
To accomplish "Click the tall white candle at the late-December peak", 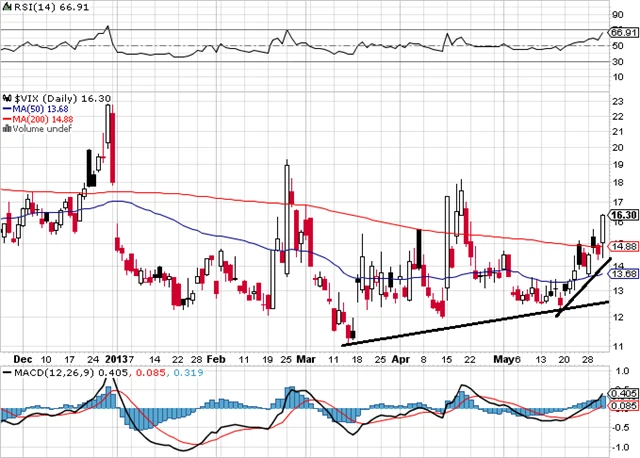I will coord(108,125).
